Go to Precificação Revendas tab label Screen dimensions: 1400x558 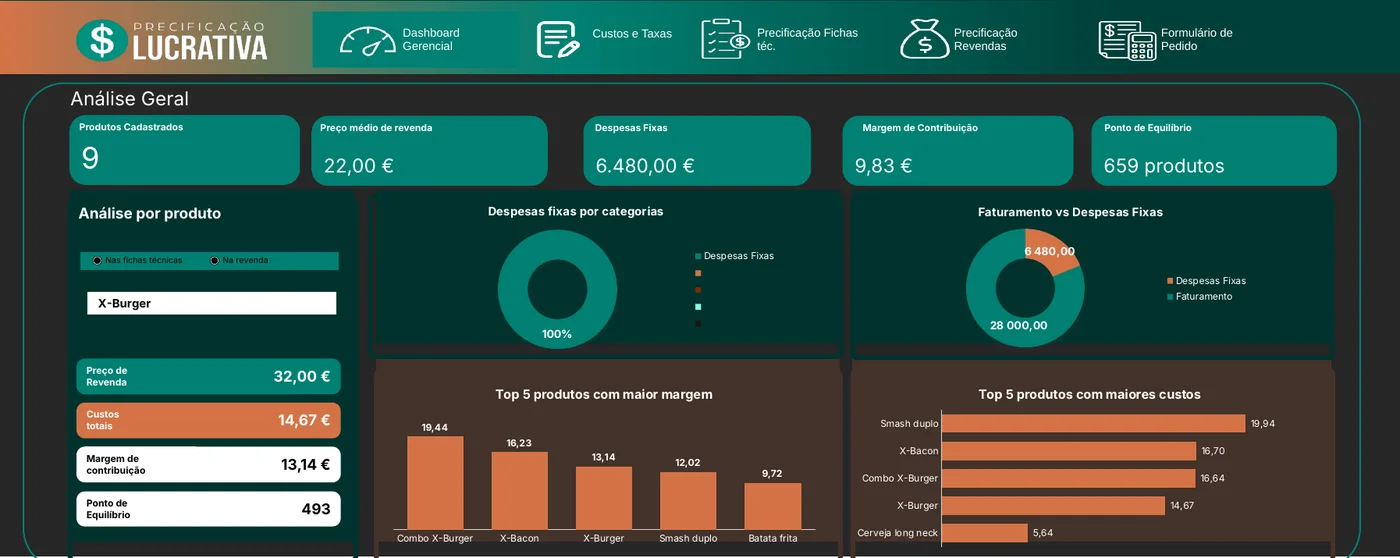click(x=985, y=40)
